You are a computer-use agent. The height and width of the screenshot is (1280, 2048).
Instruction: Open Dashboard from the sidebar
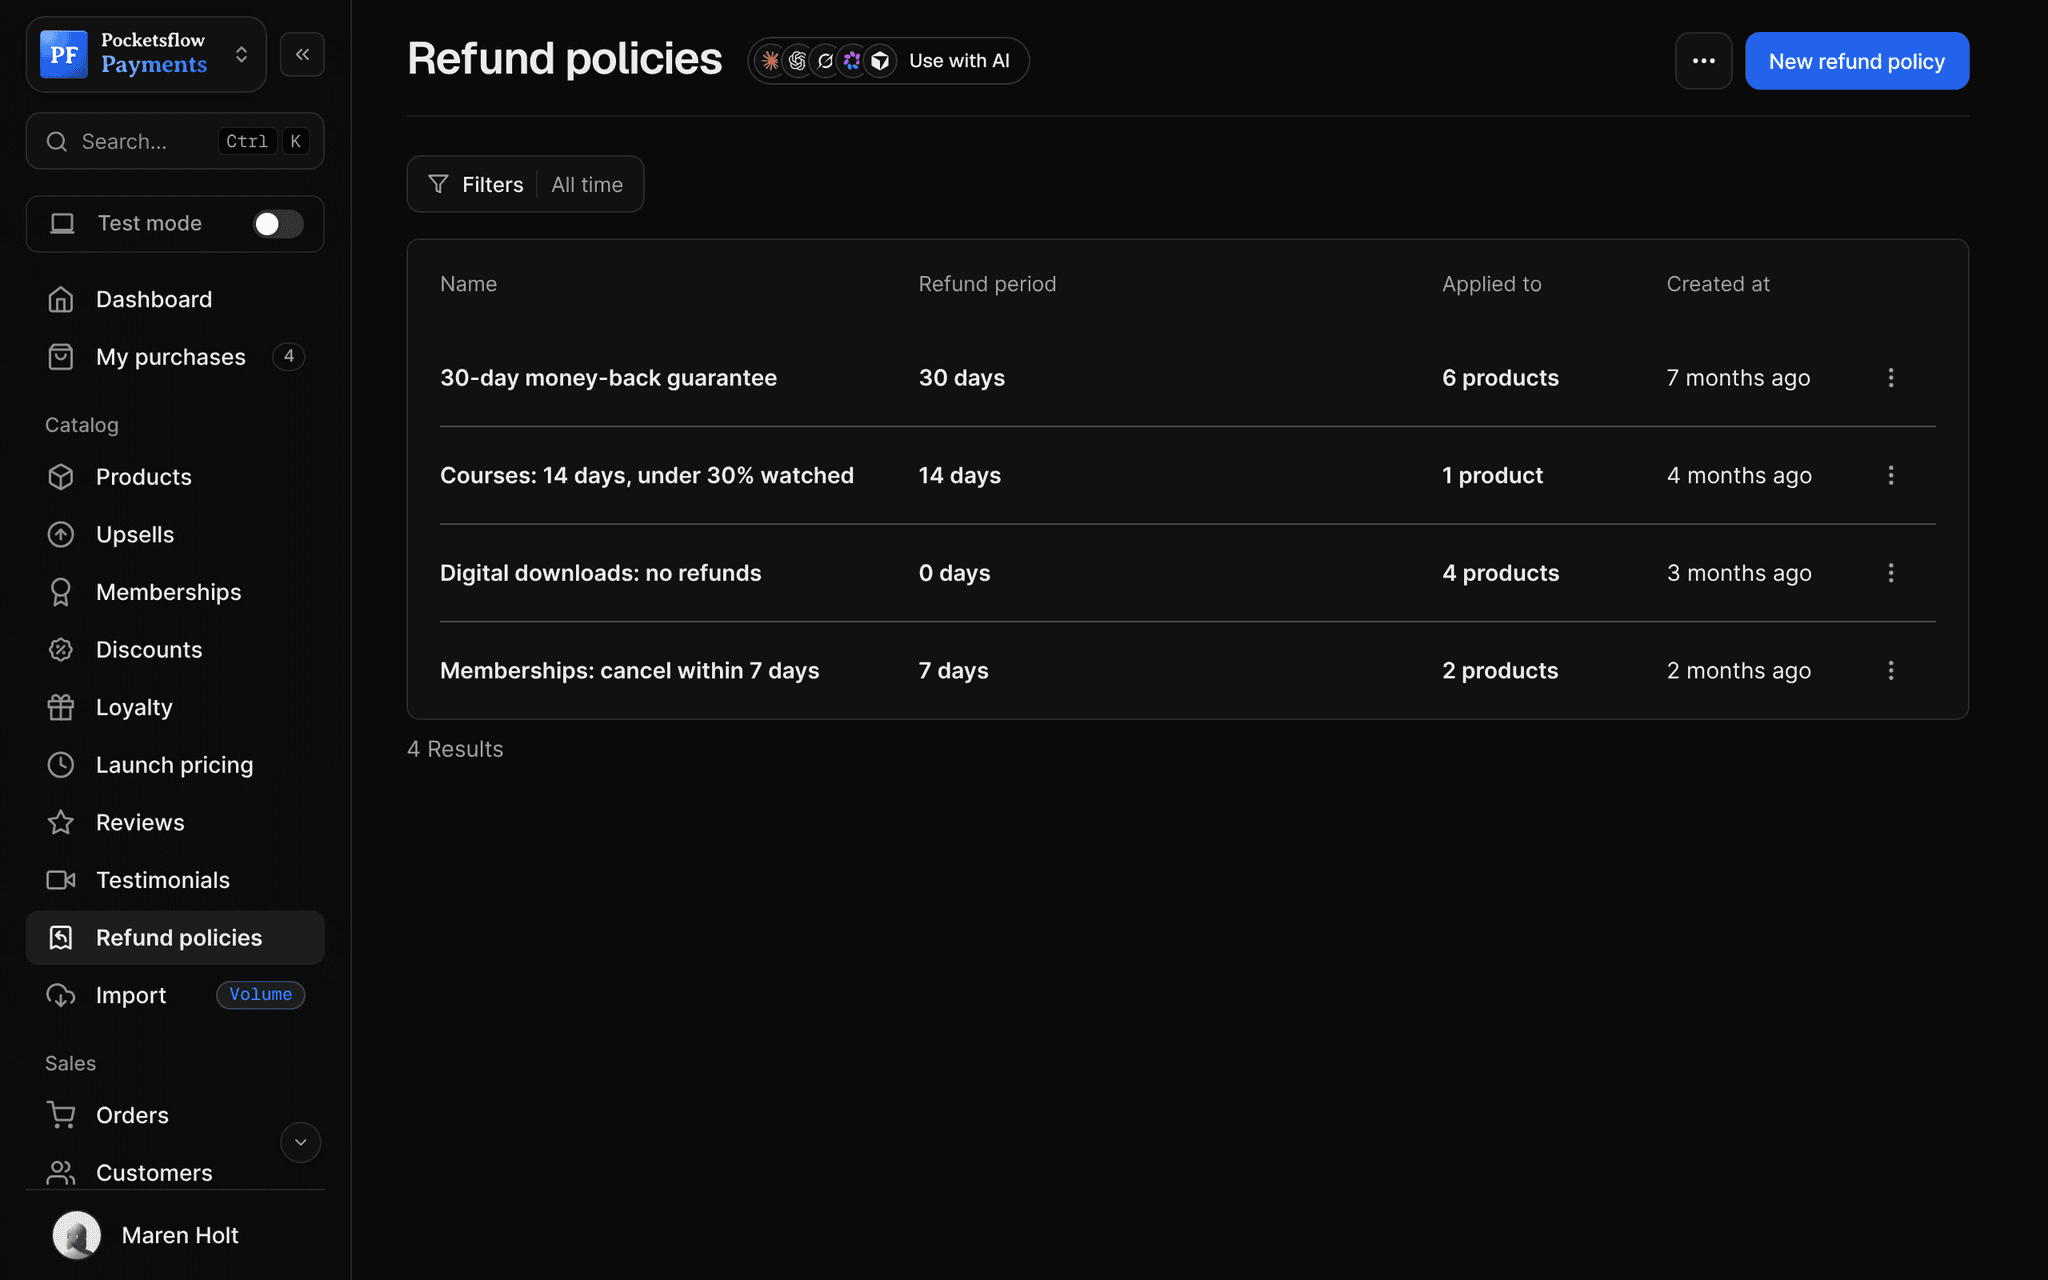click(x=175, y=299)
